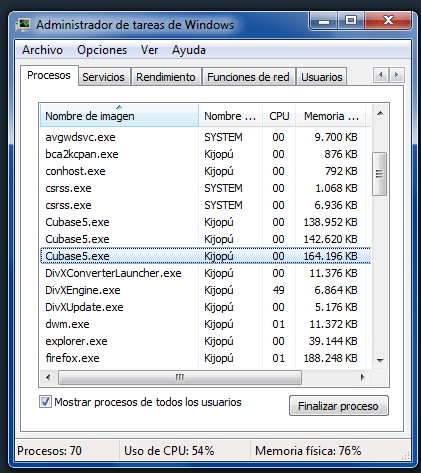
Task: Click the Task Manager title bar icon
Action: 23,25
